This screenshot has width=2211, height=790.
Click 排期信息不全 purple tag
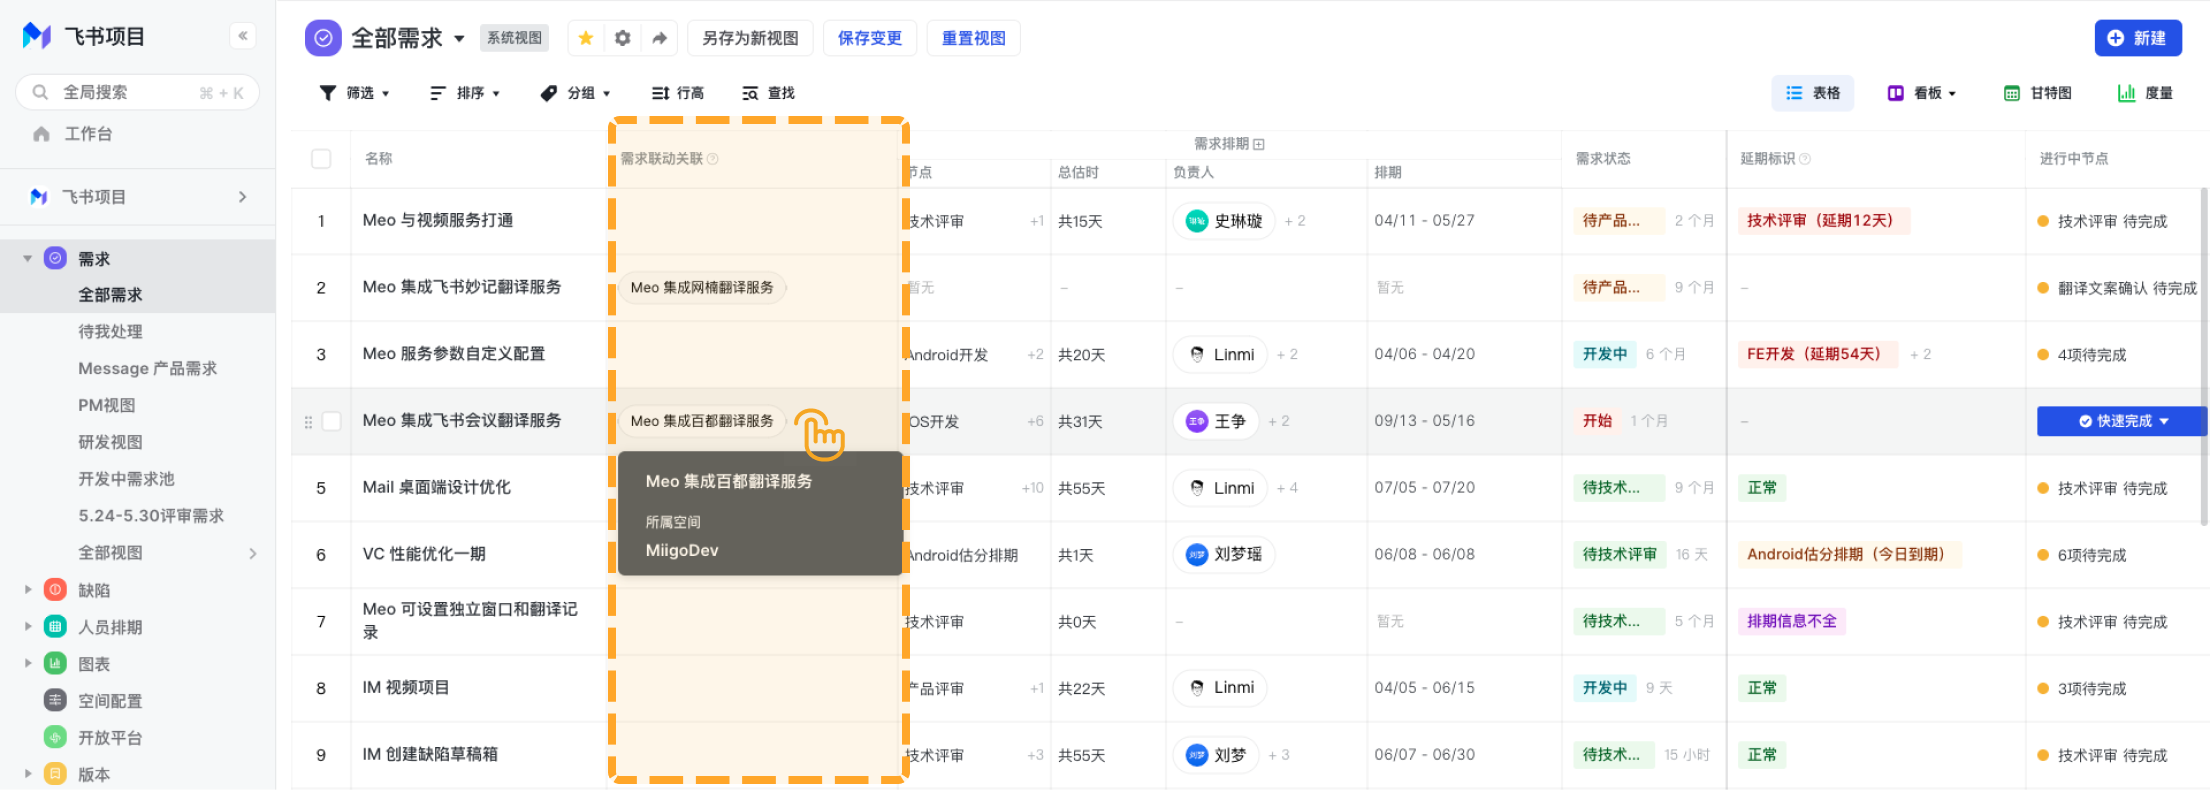pos(1792,621)
